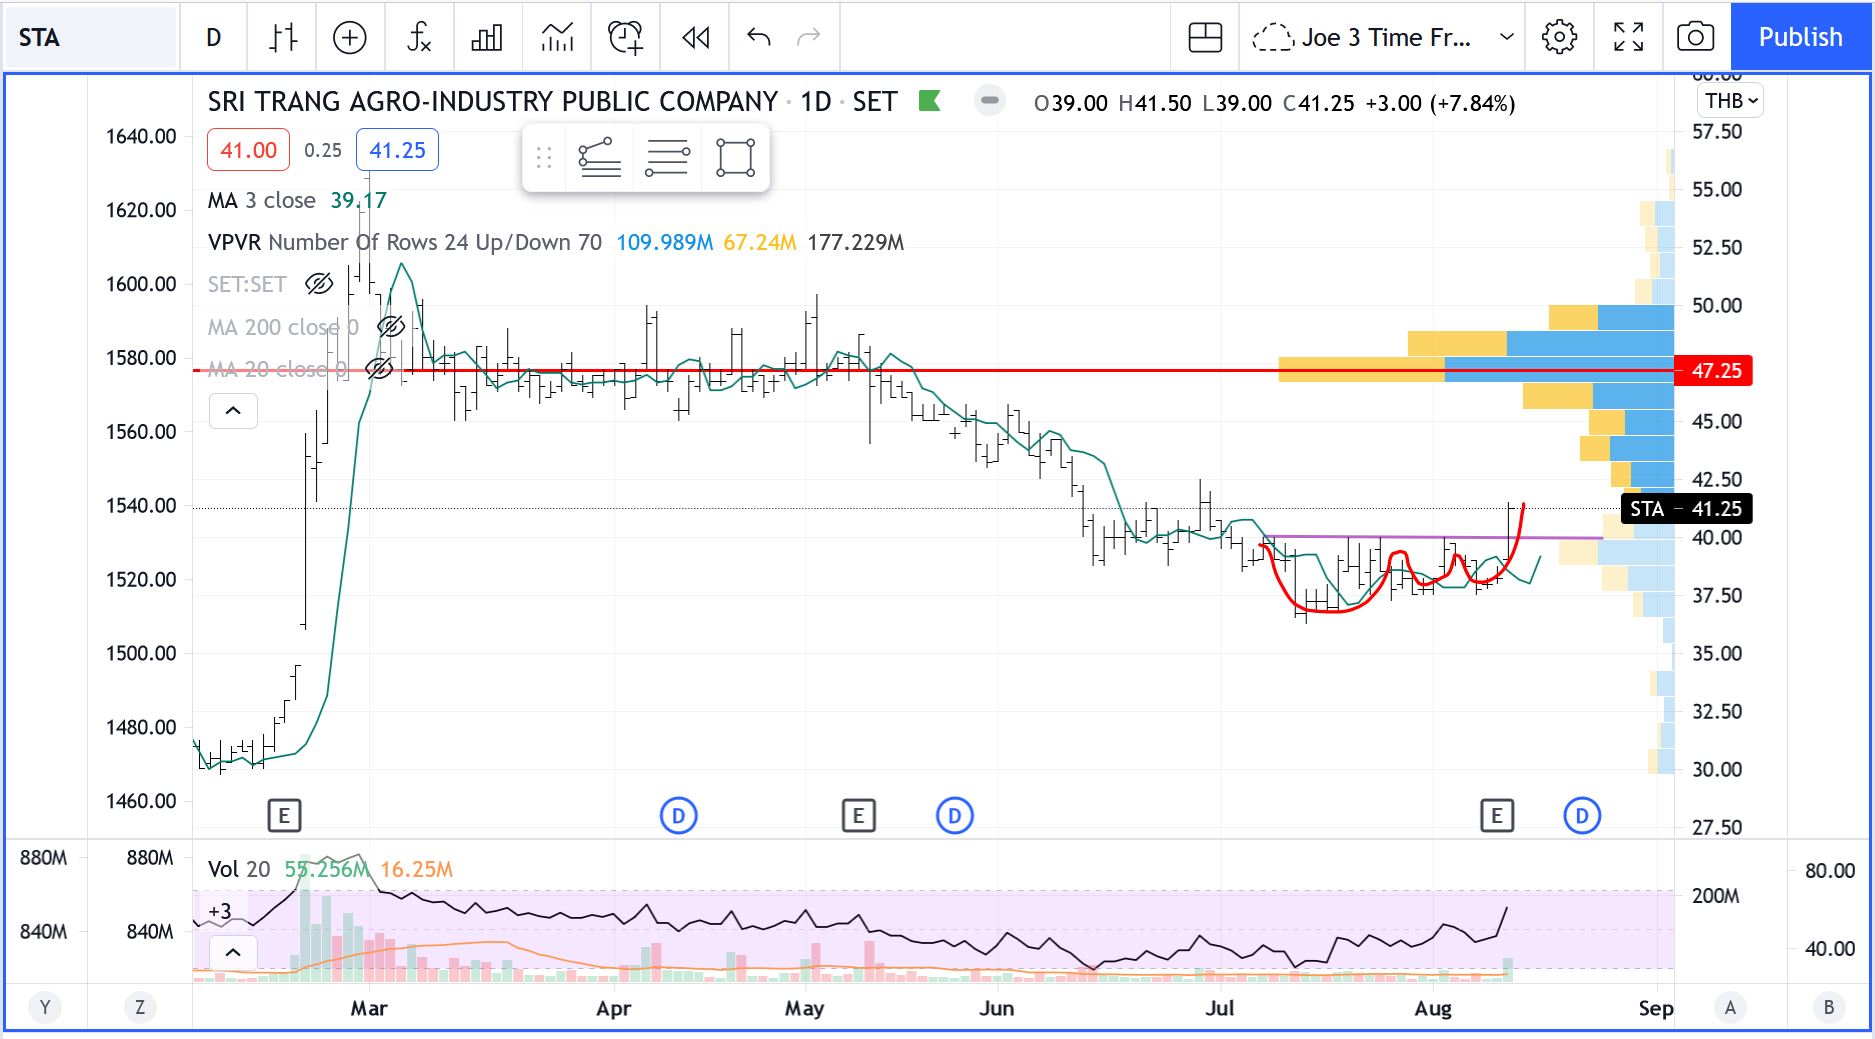1875x1039 pixels.
Task: Toggle the B scale button
Action: tap(1829, 1007)
